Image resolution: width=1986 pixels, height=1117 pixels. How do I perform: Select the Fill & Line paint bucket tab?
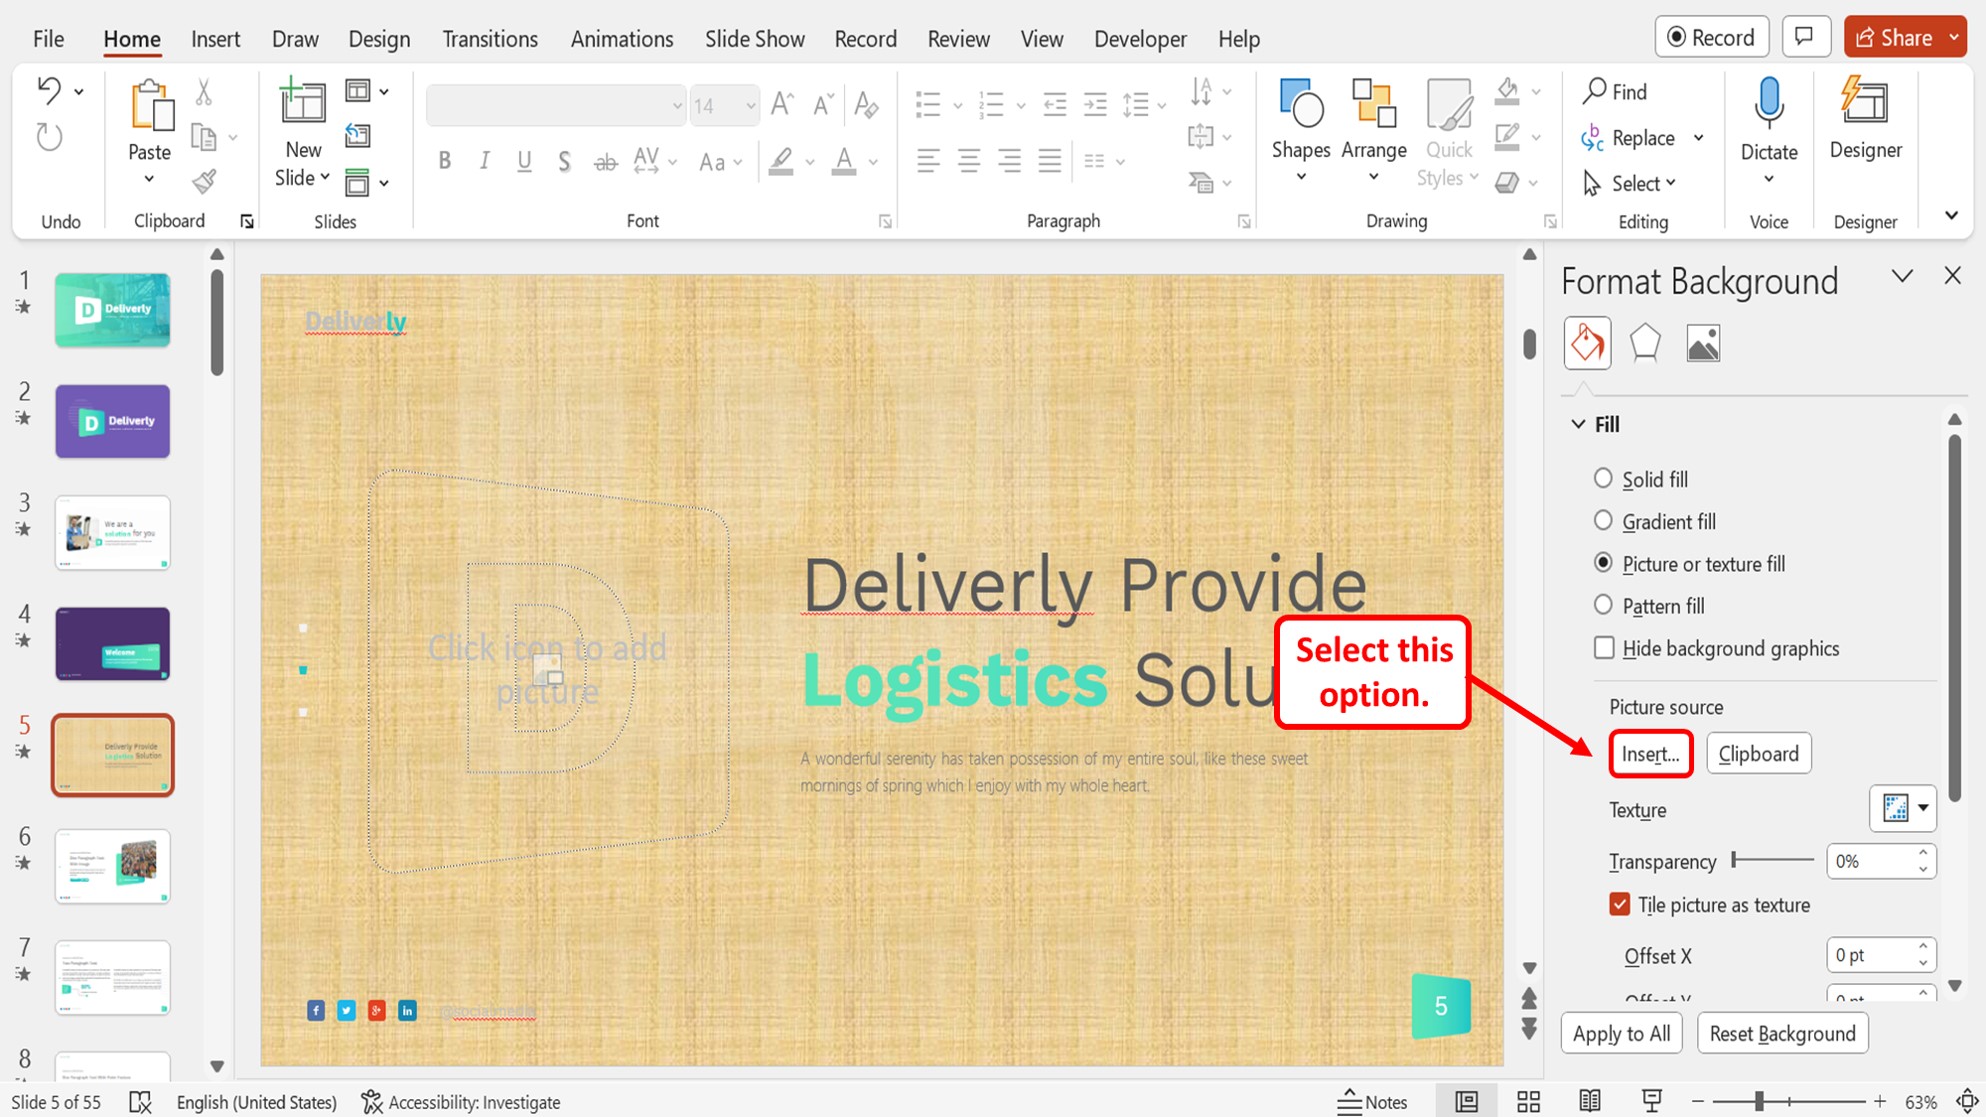coord(1587,344)
